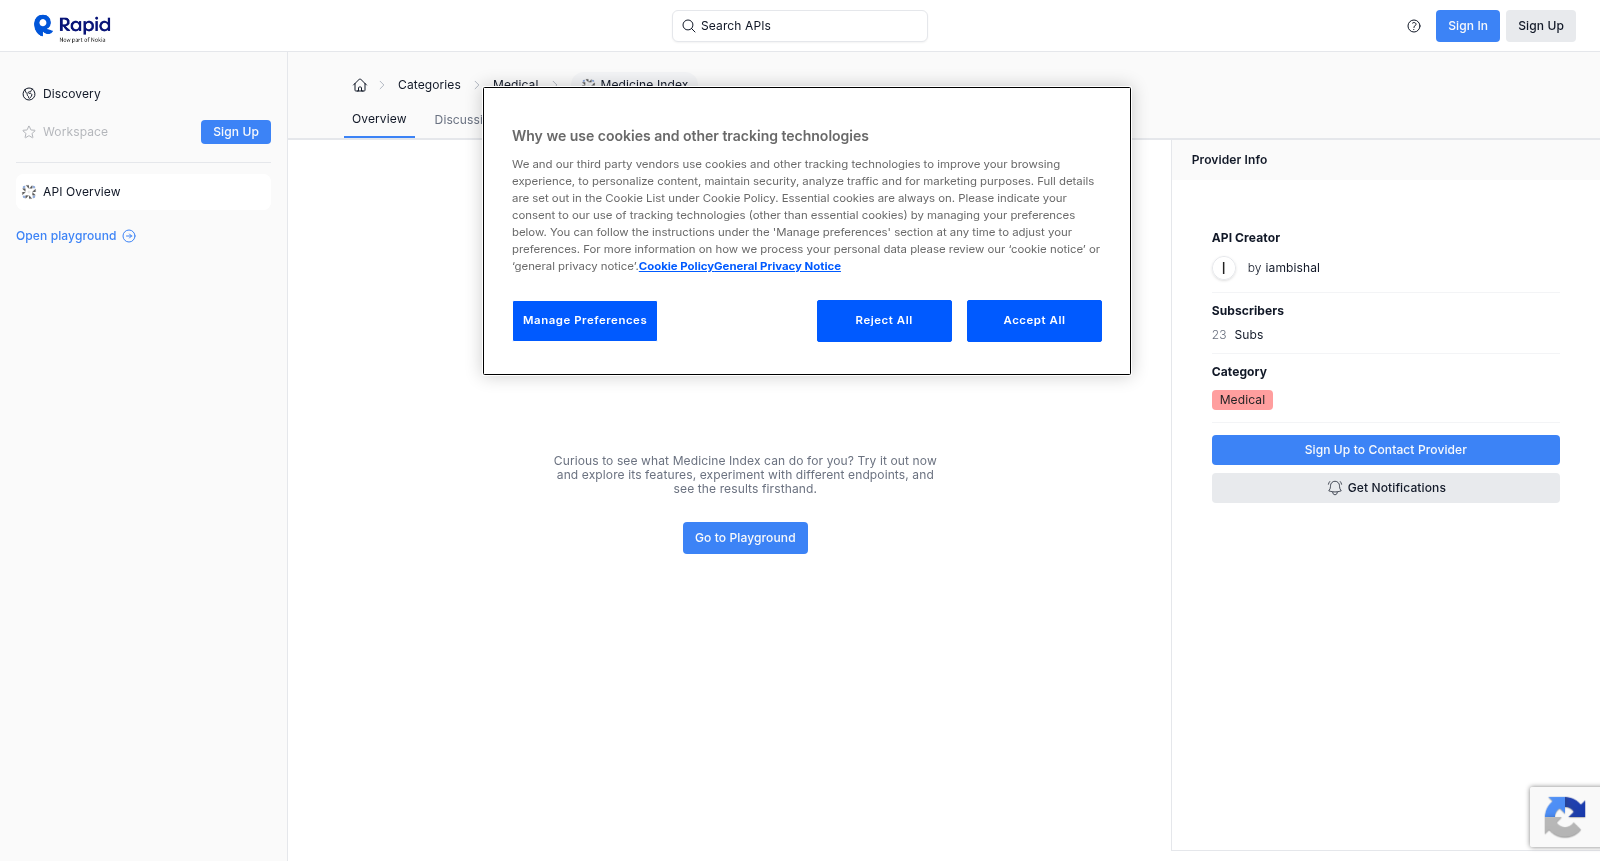Click Manage Preferences
Screen dimensions: 1600x861
pos(585,321)
